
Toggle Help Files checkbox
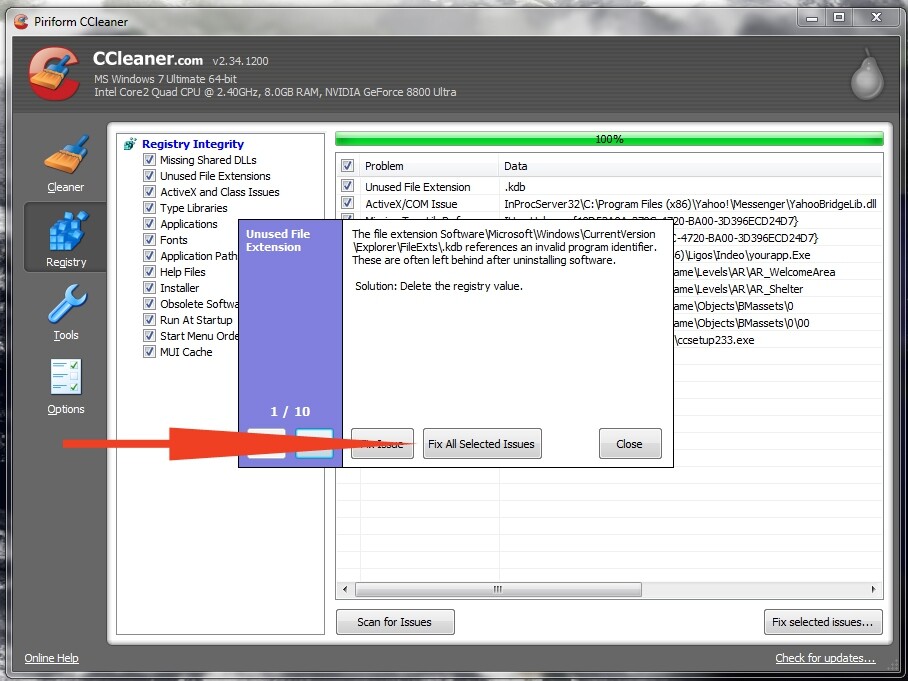[x=149, y=272]
